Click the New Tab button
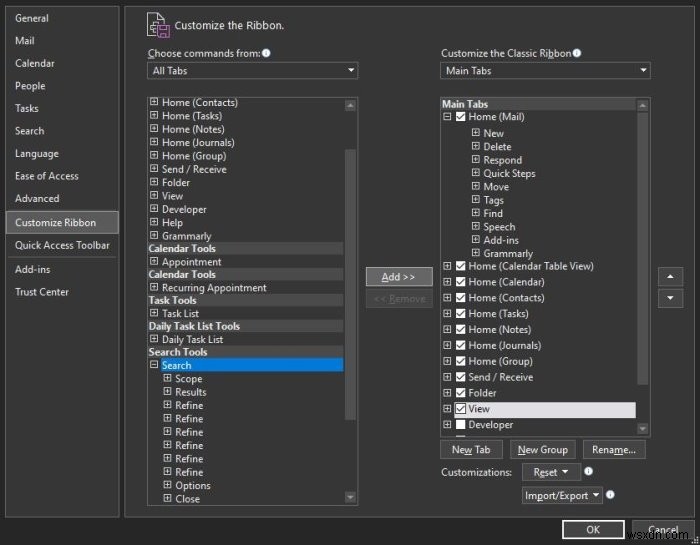The height and width of the screenshot is (545, 700). click(x=471, y=449)
